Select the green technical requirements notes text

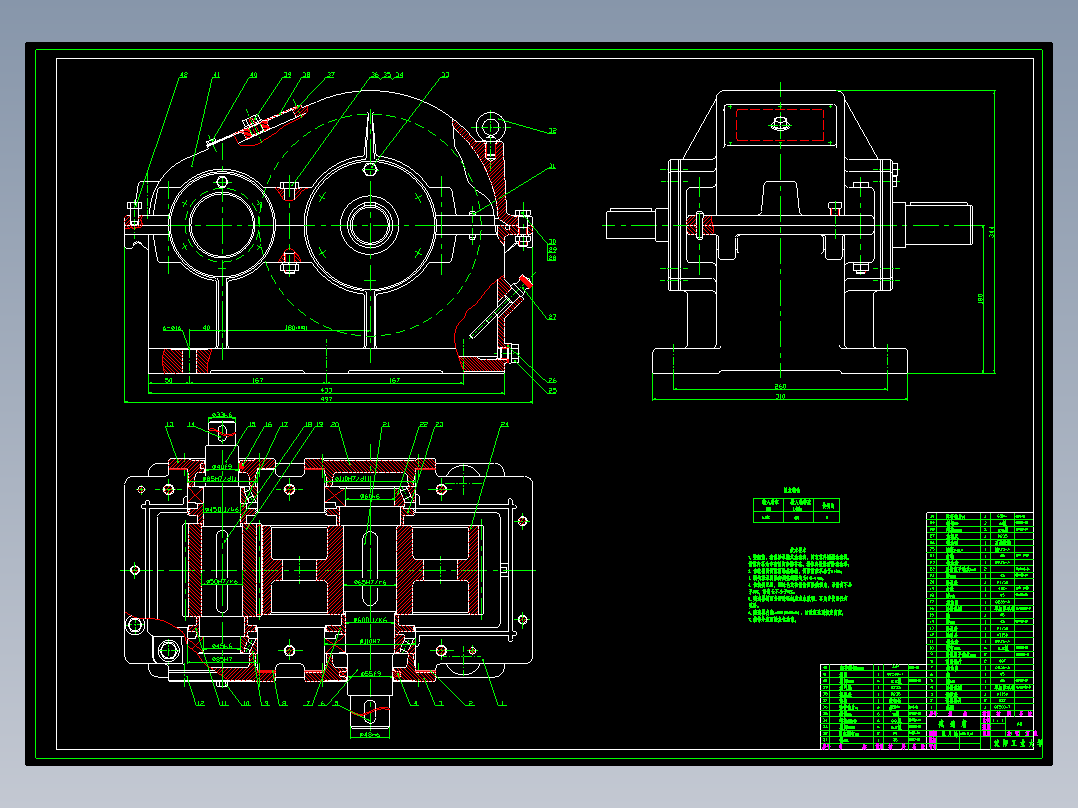(800, 585)
